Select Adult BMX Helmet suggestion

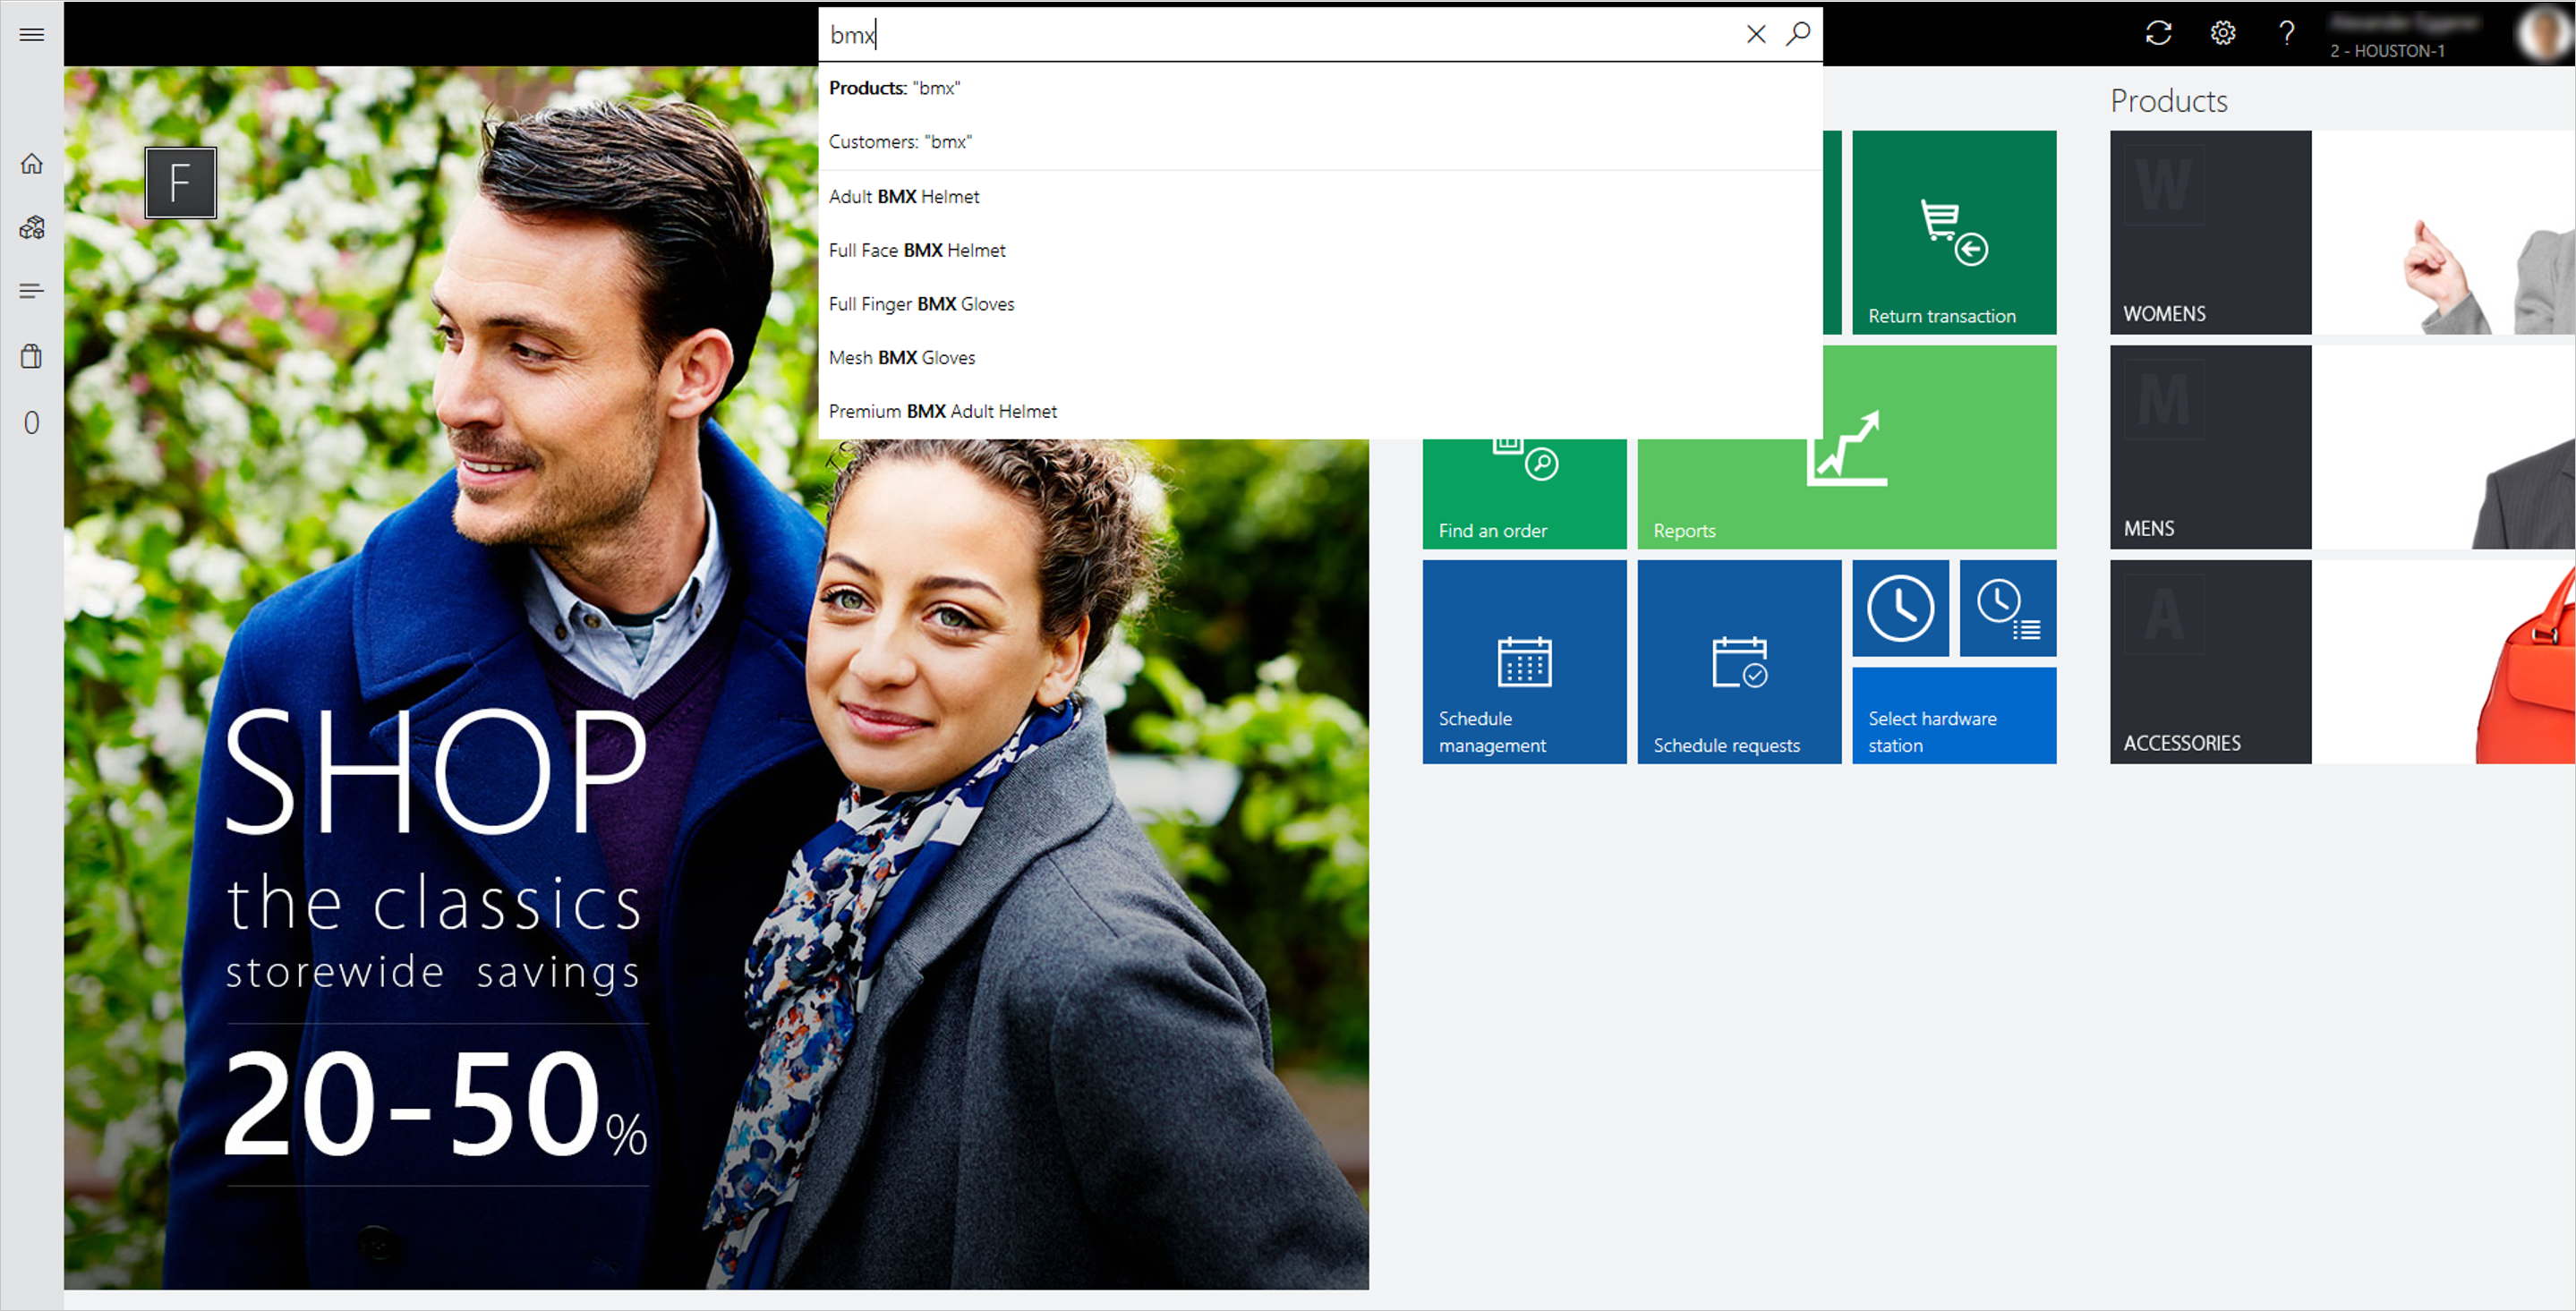pos(904,196)
